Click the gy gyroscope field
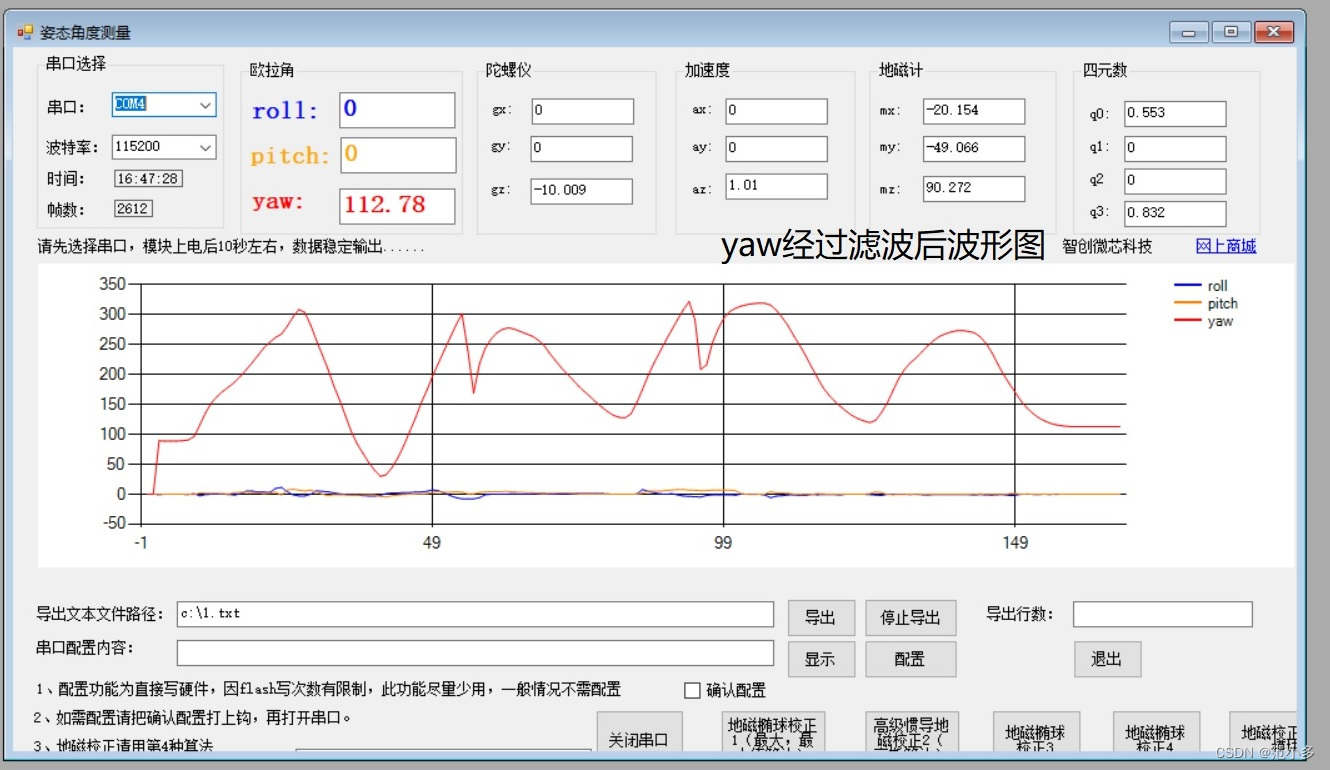The height and width of the screenshot is (770, 1330). click(583, 149)
